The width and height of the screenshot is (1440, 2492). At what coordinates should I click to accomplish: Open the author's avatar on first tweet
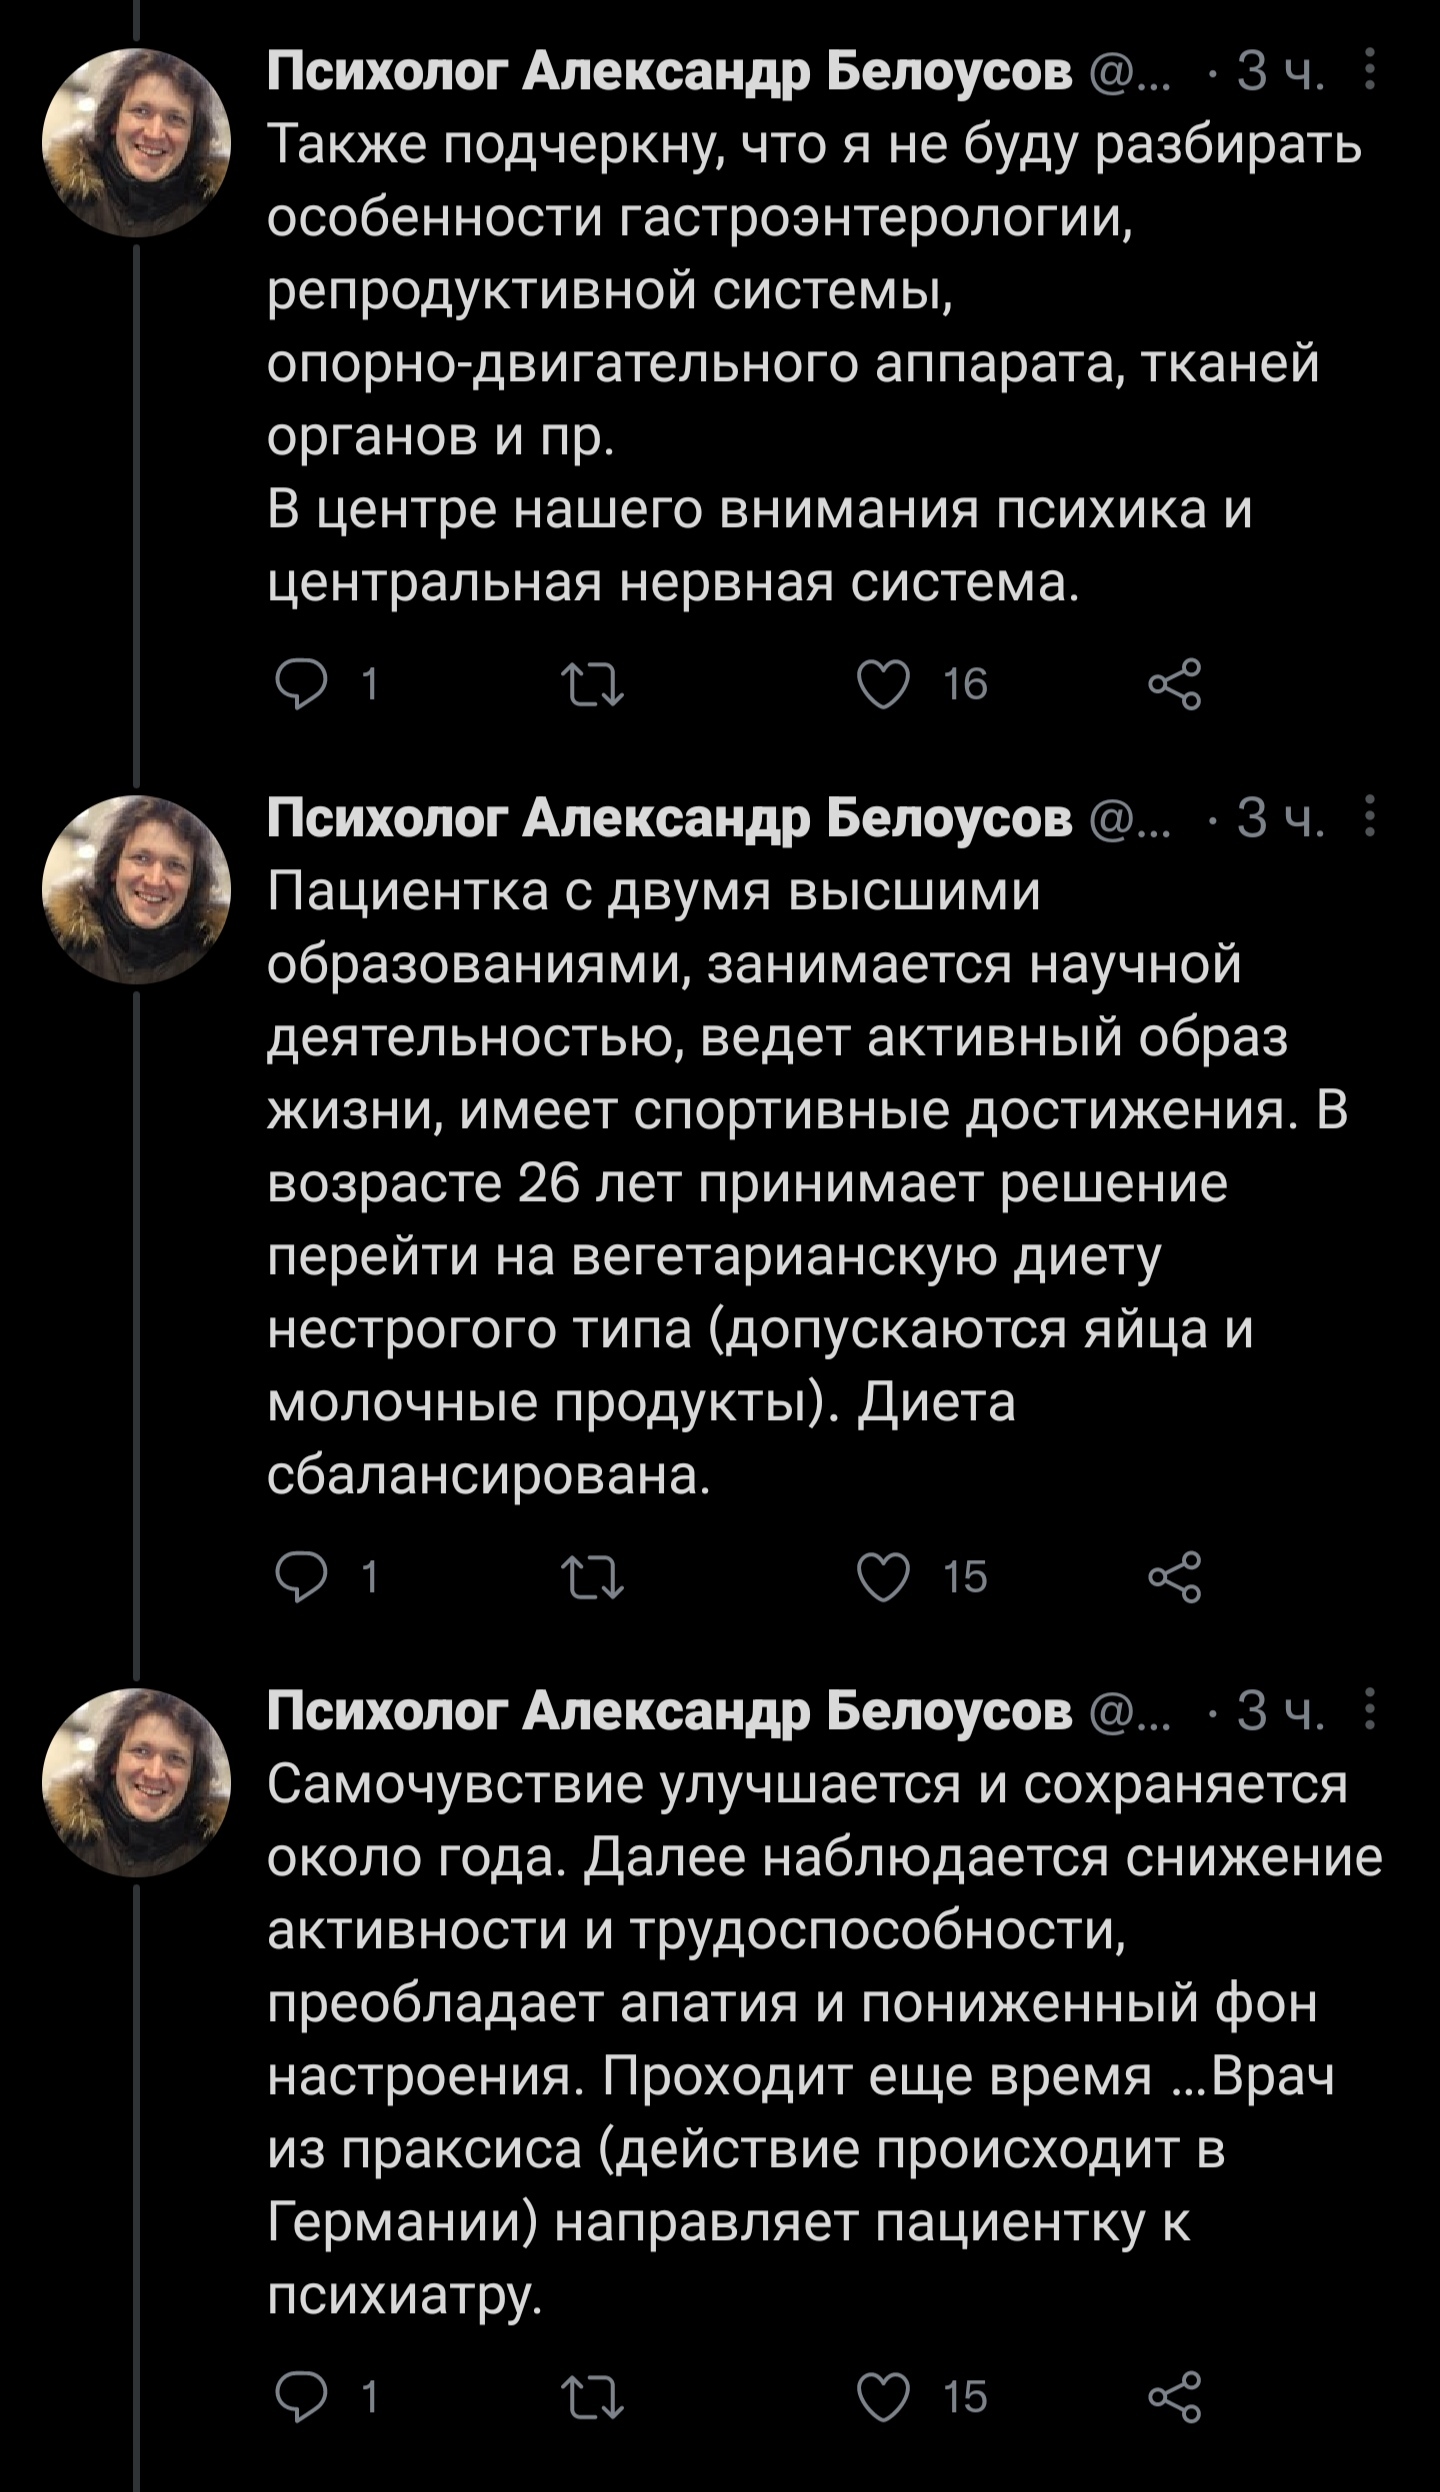[136, 143]
